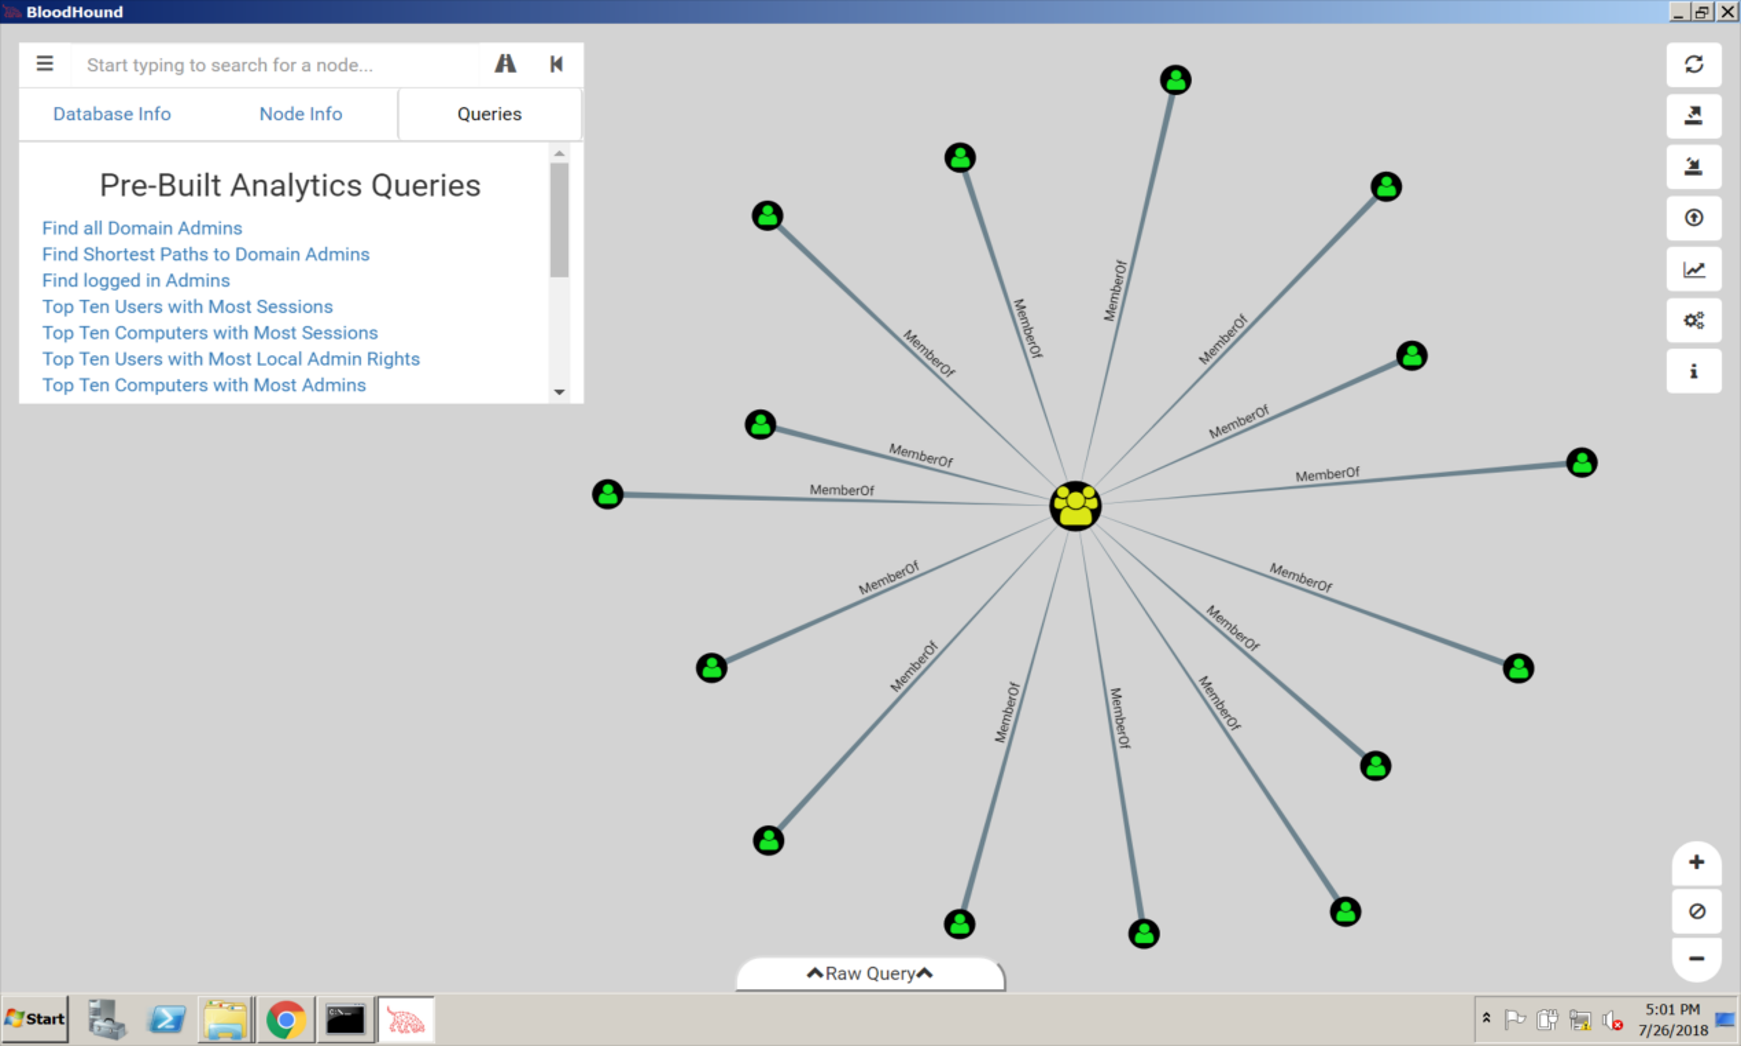Open the upload data icon
This screenshot has height=1046, width=1741.
pyautogui.click(x=1693, y=218)
